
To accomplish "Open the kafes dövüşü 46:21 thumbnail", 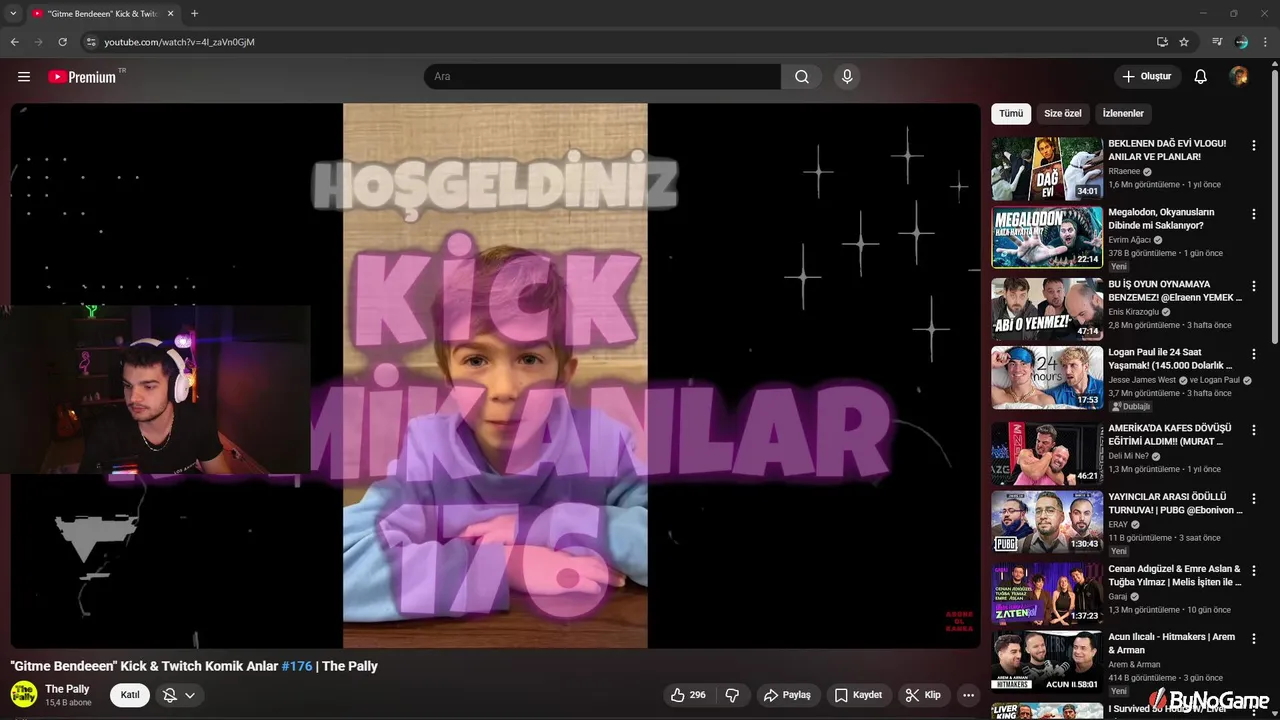I will click(1047, 453).
